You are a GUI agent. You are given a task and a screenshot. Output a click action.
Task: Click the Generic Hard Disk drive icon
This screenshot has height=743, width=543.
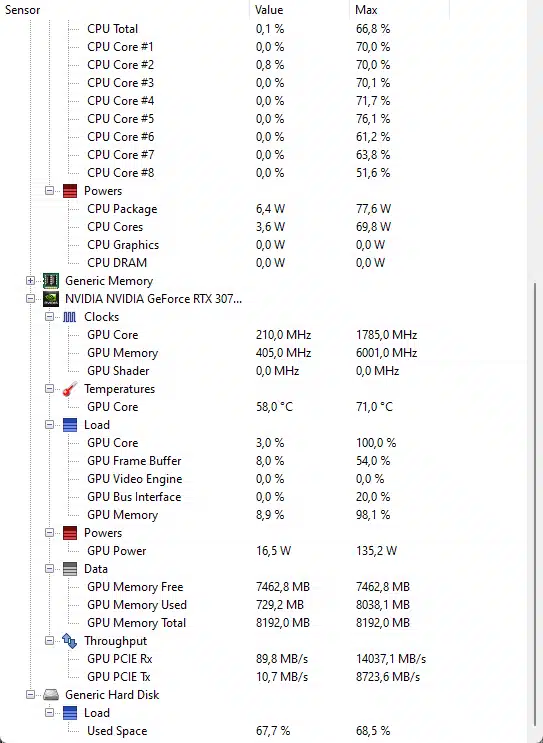click(x=51, y=695)
